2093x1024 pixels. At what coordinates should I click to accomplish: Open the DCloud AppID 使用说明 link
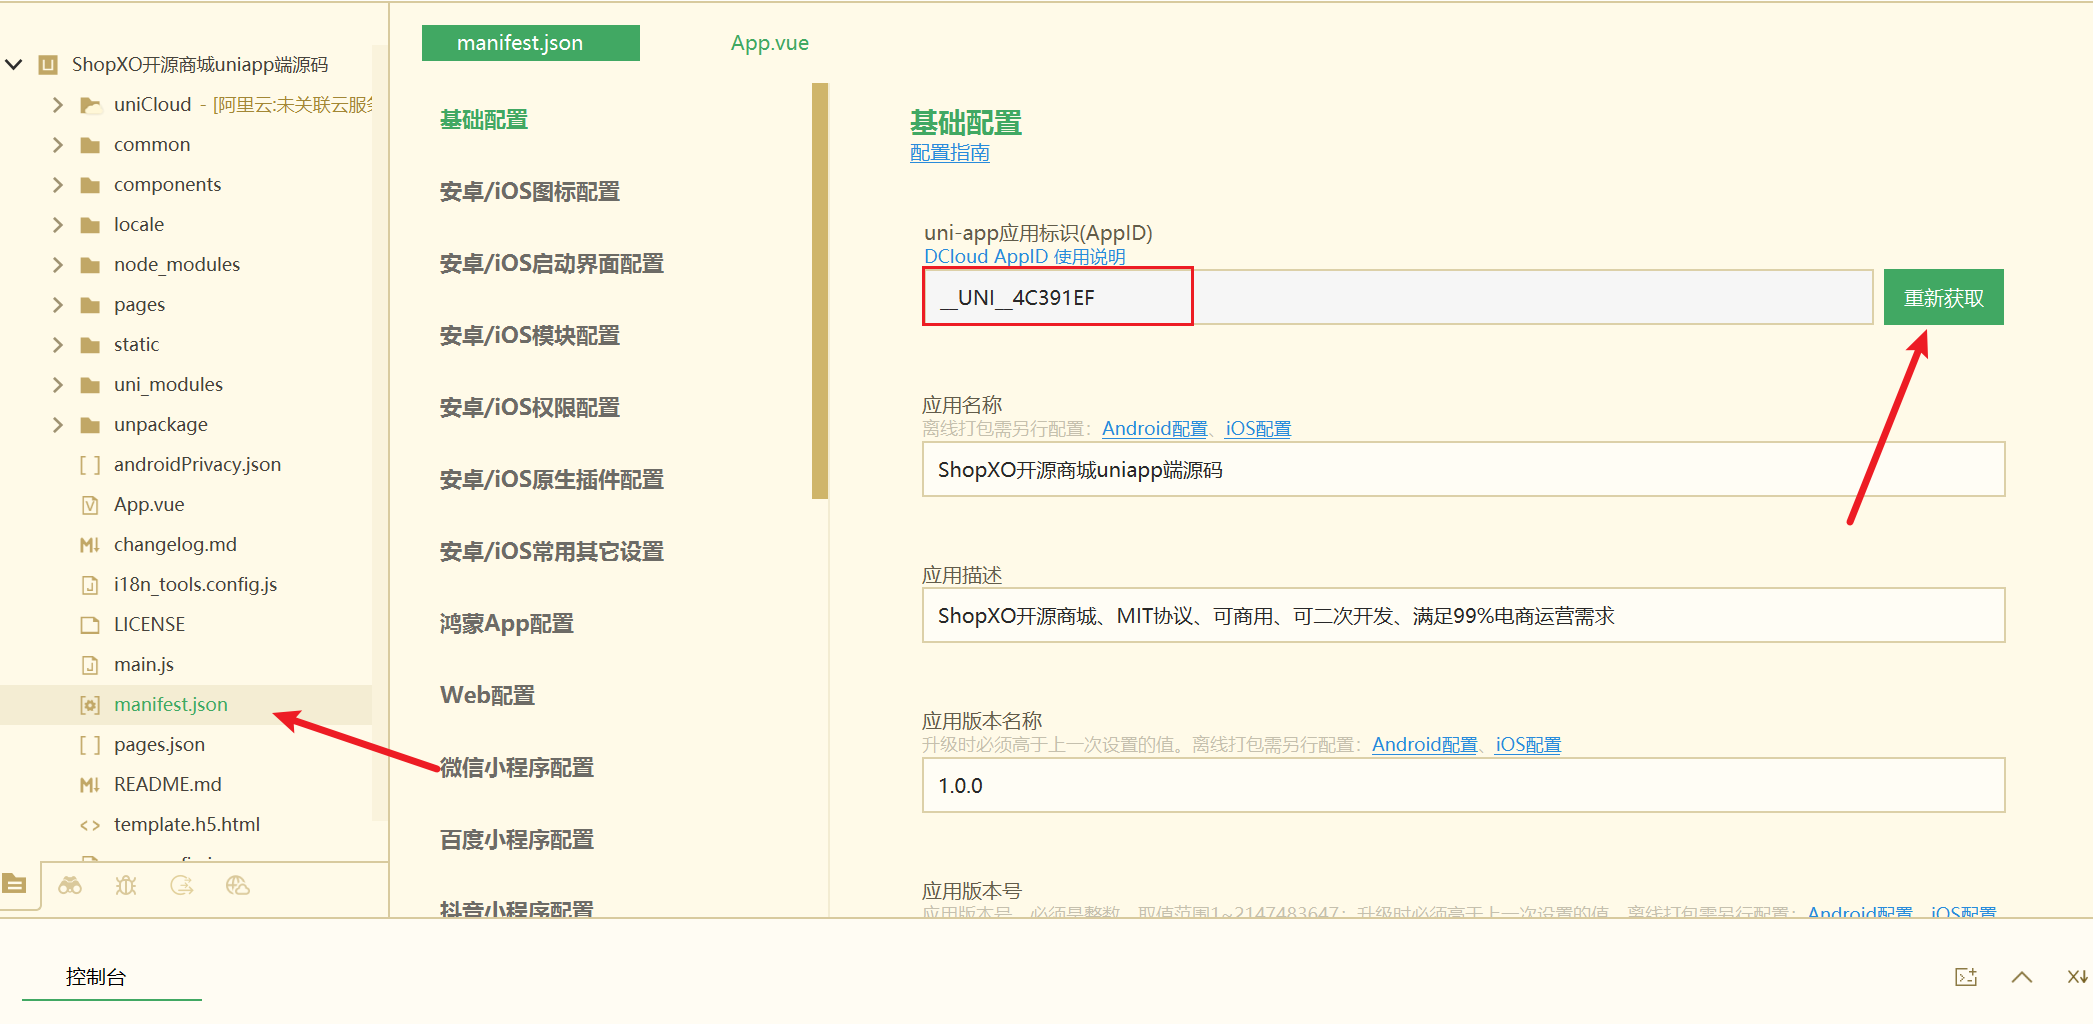1025,256
